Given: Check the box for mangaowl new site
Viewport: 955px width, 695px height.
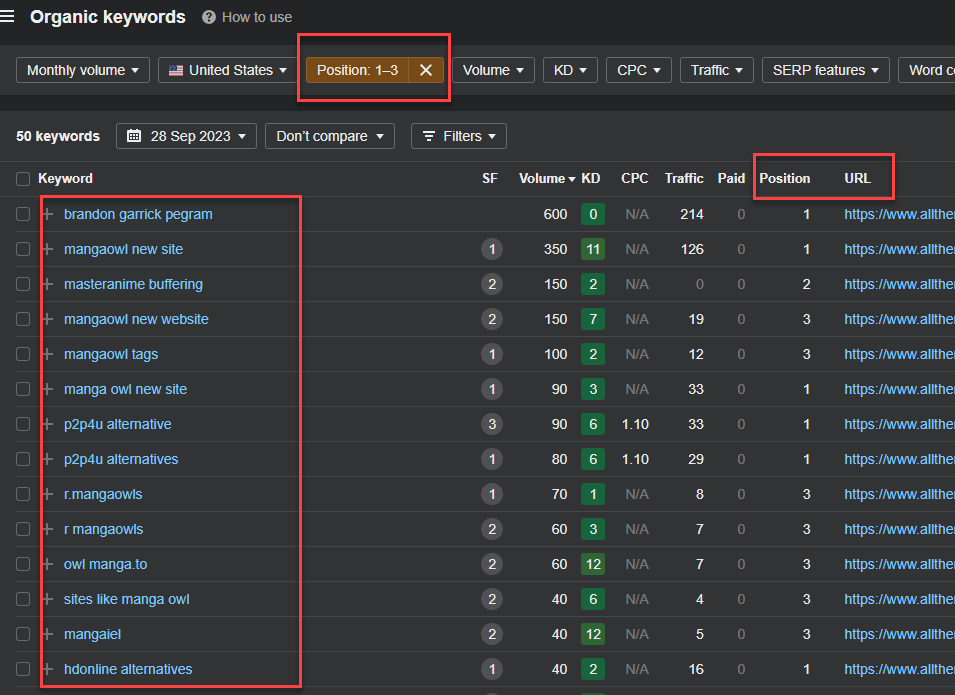Looking at the screenshot, I should 23,249.
